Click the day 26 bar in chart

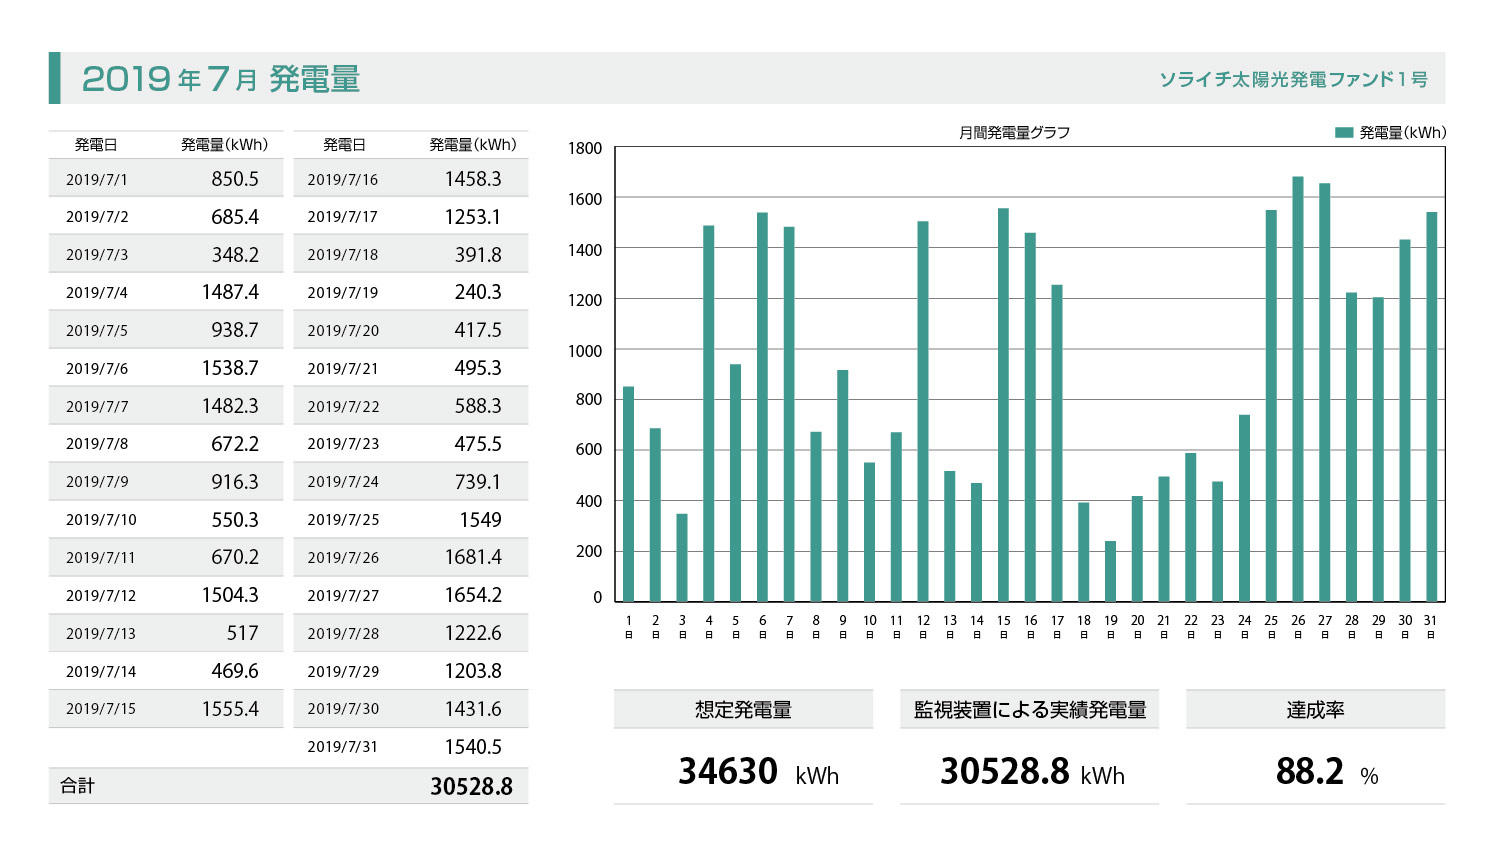[x=1298, y=389]
